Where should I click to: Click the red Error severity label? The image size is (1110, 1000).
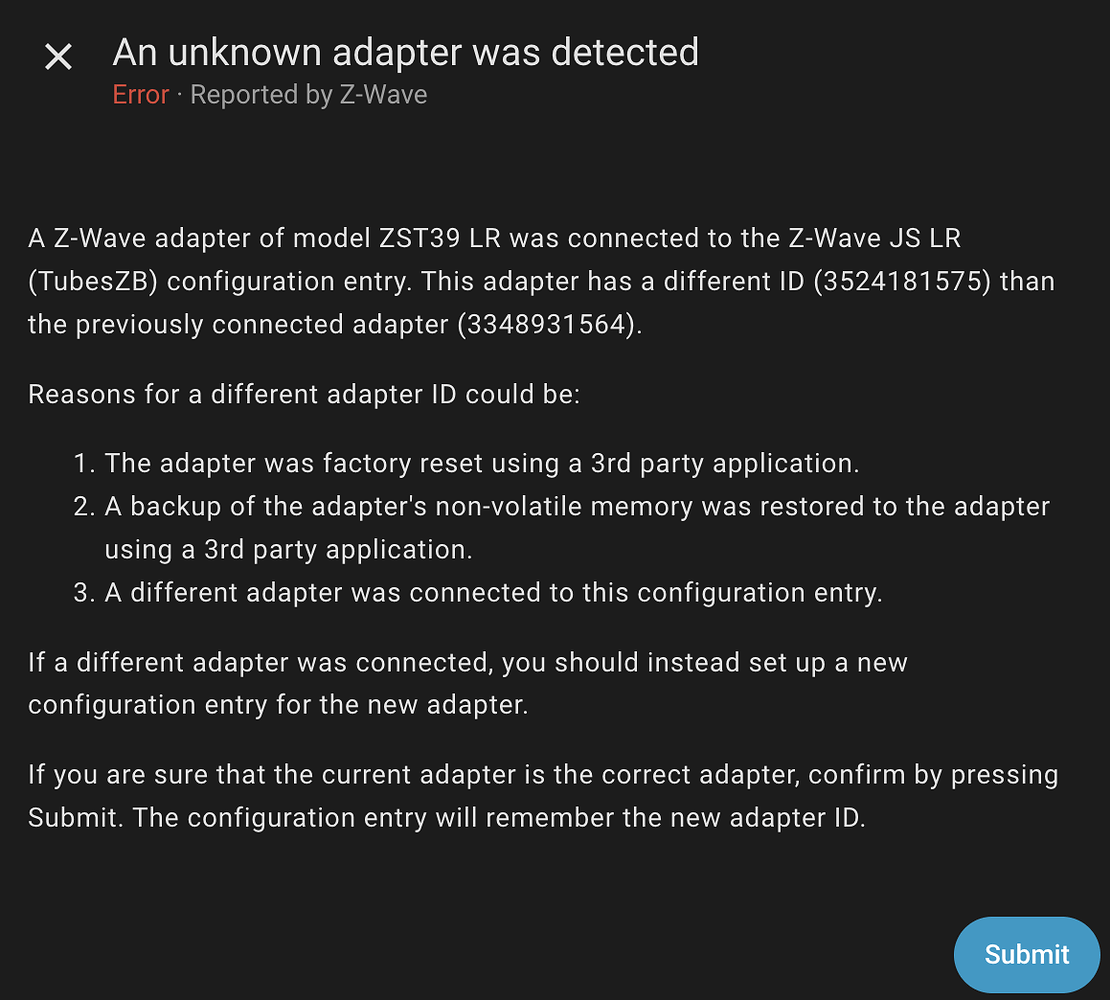pos(140,94)
